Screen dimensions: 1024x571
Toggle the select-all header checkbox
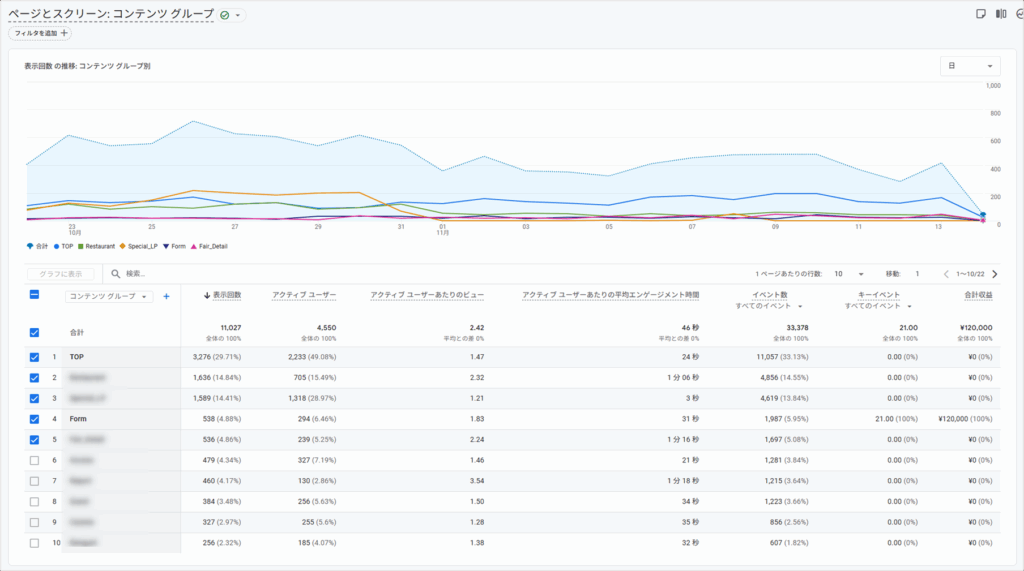[x=35, y=295]
